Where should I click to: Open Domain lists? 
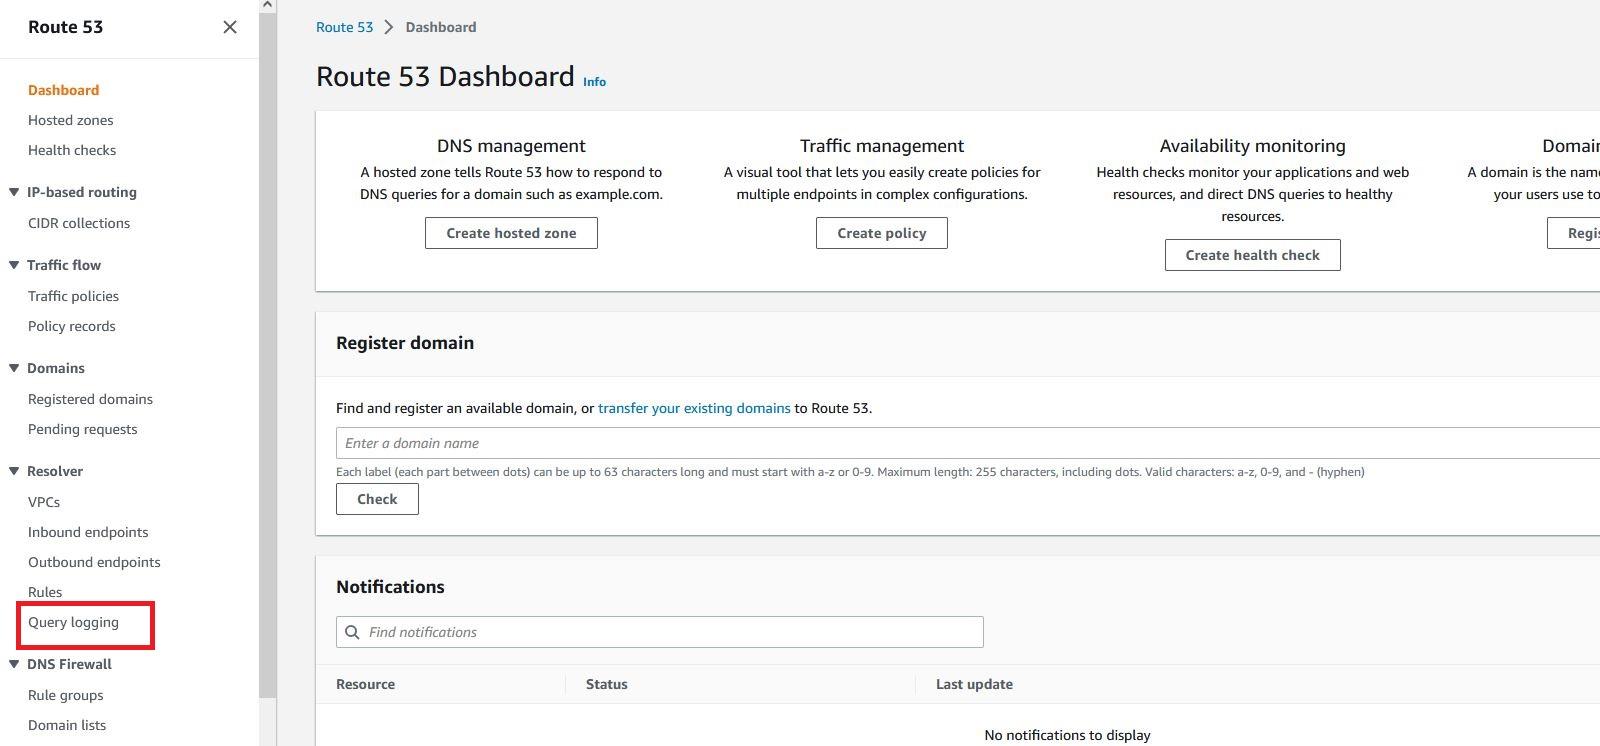[67, 725]
